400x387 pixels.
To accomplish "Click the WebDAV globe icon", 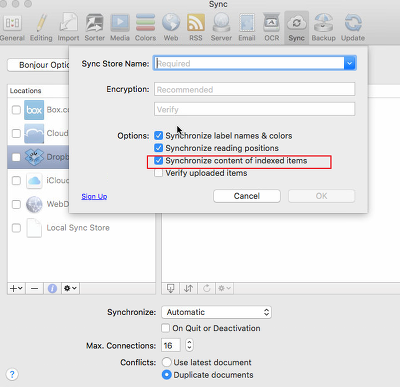I will click(x=34, y=204).
